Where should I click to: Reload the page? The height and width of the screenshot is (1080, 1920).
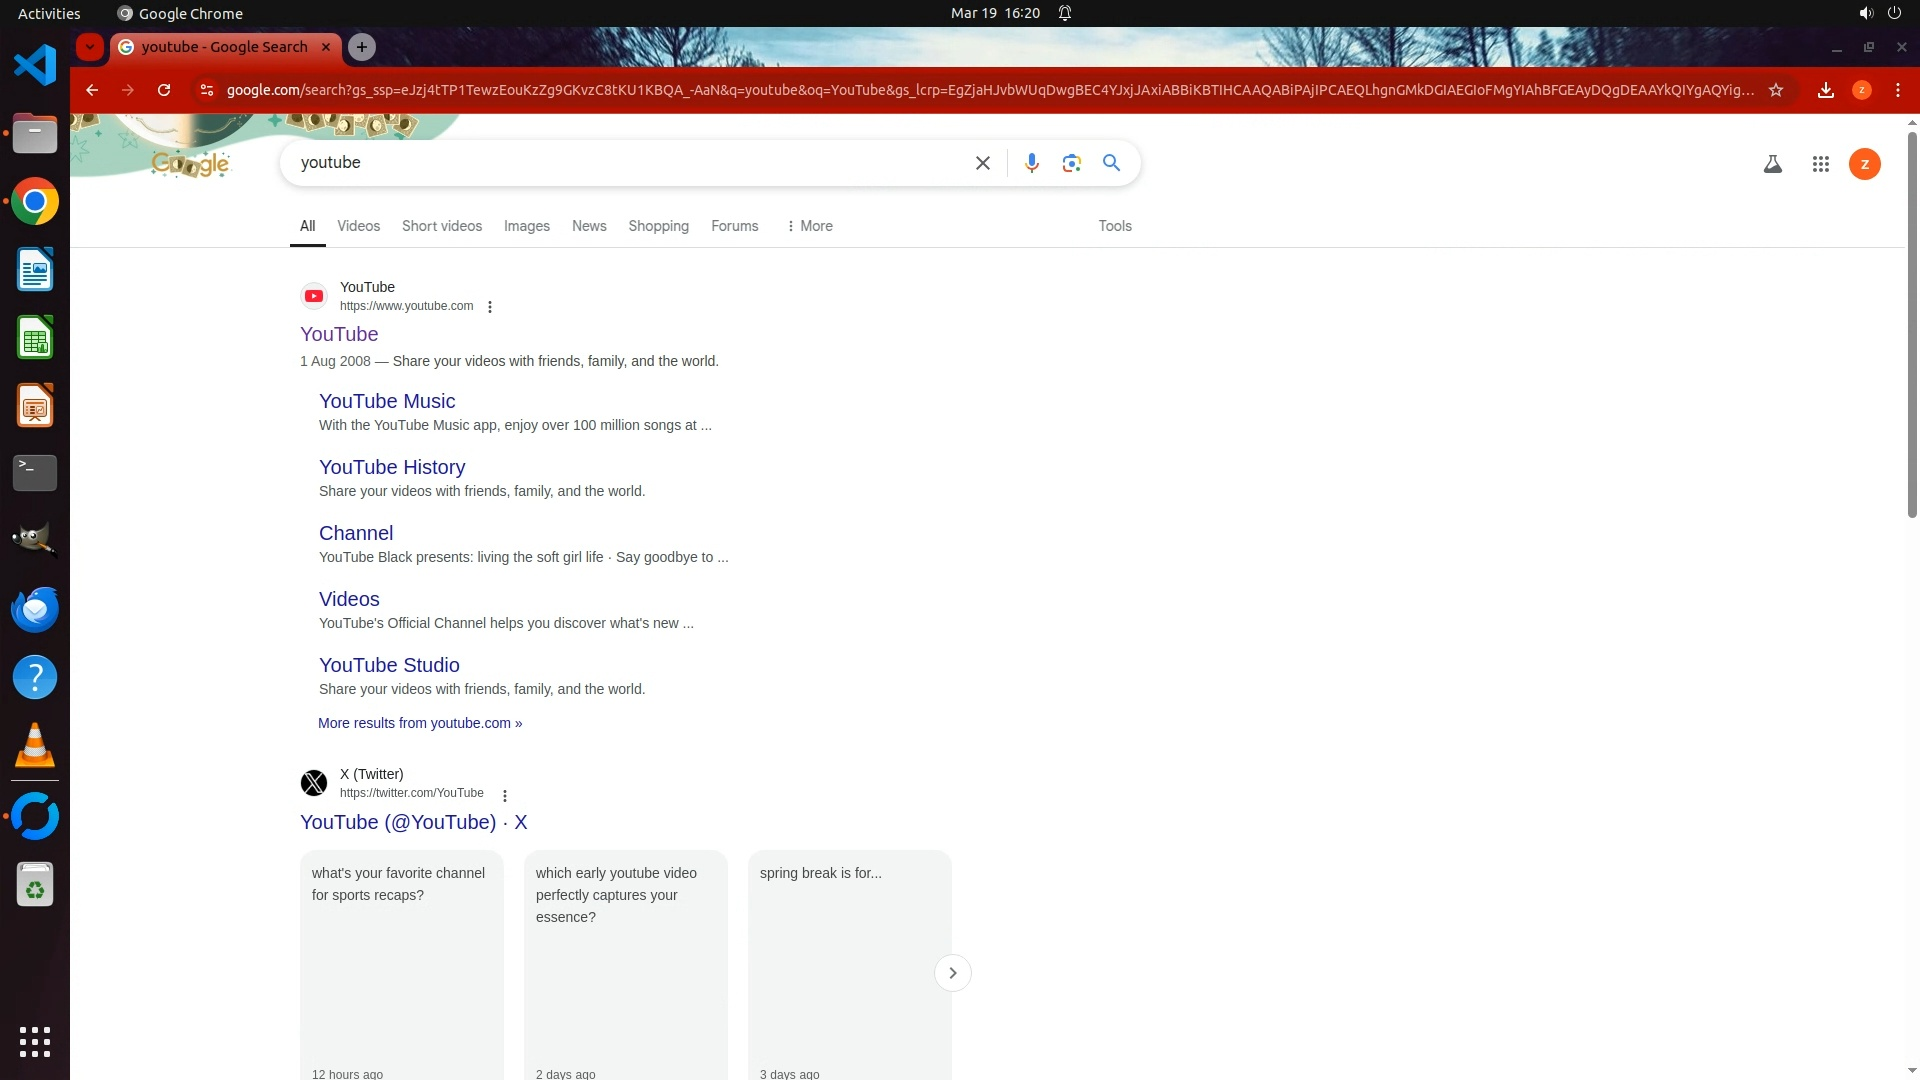coord(164,90)
